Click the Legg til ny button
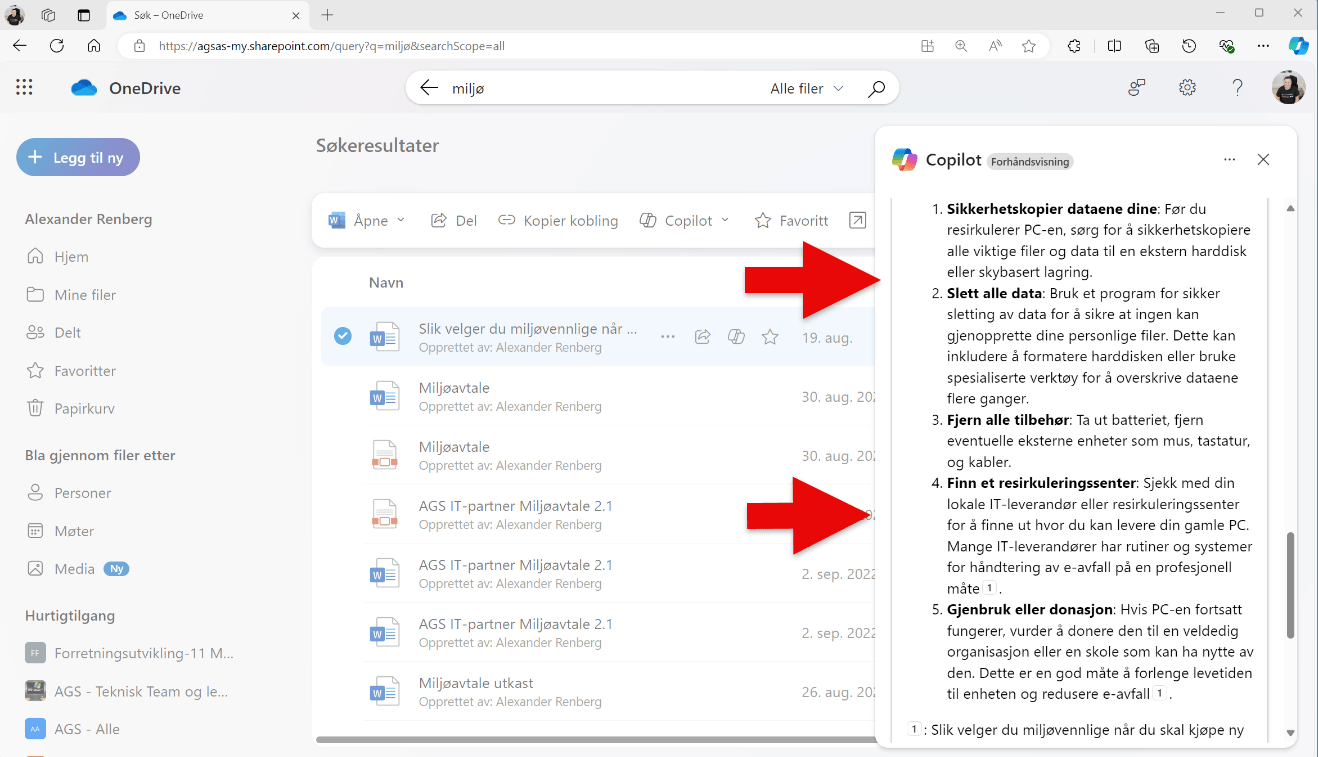 click(78, 157)
